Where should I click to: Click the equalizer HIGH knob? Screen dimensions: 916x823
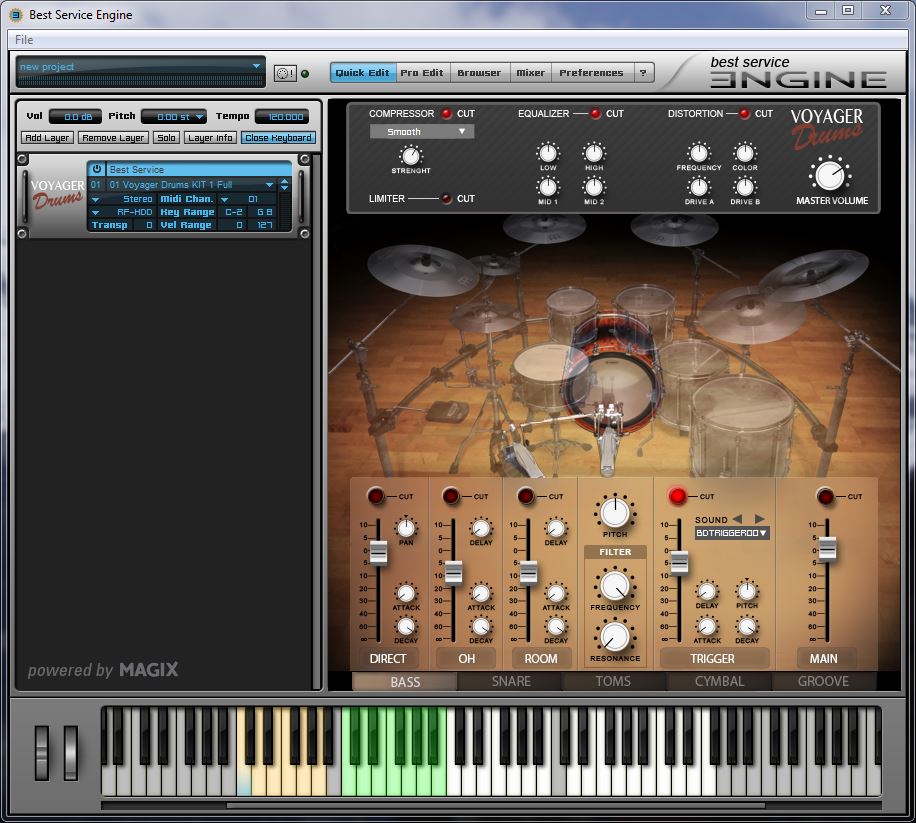pyautogui.click(x=594, y=153)
